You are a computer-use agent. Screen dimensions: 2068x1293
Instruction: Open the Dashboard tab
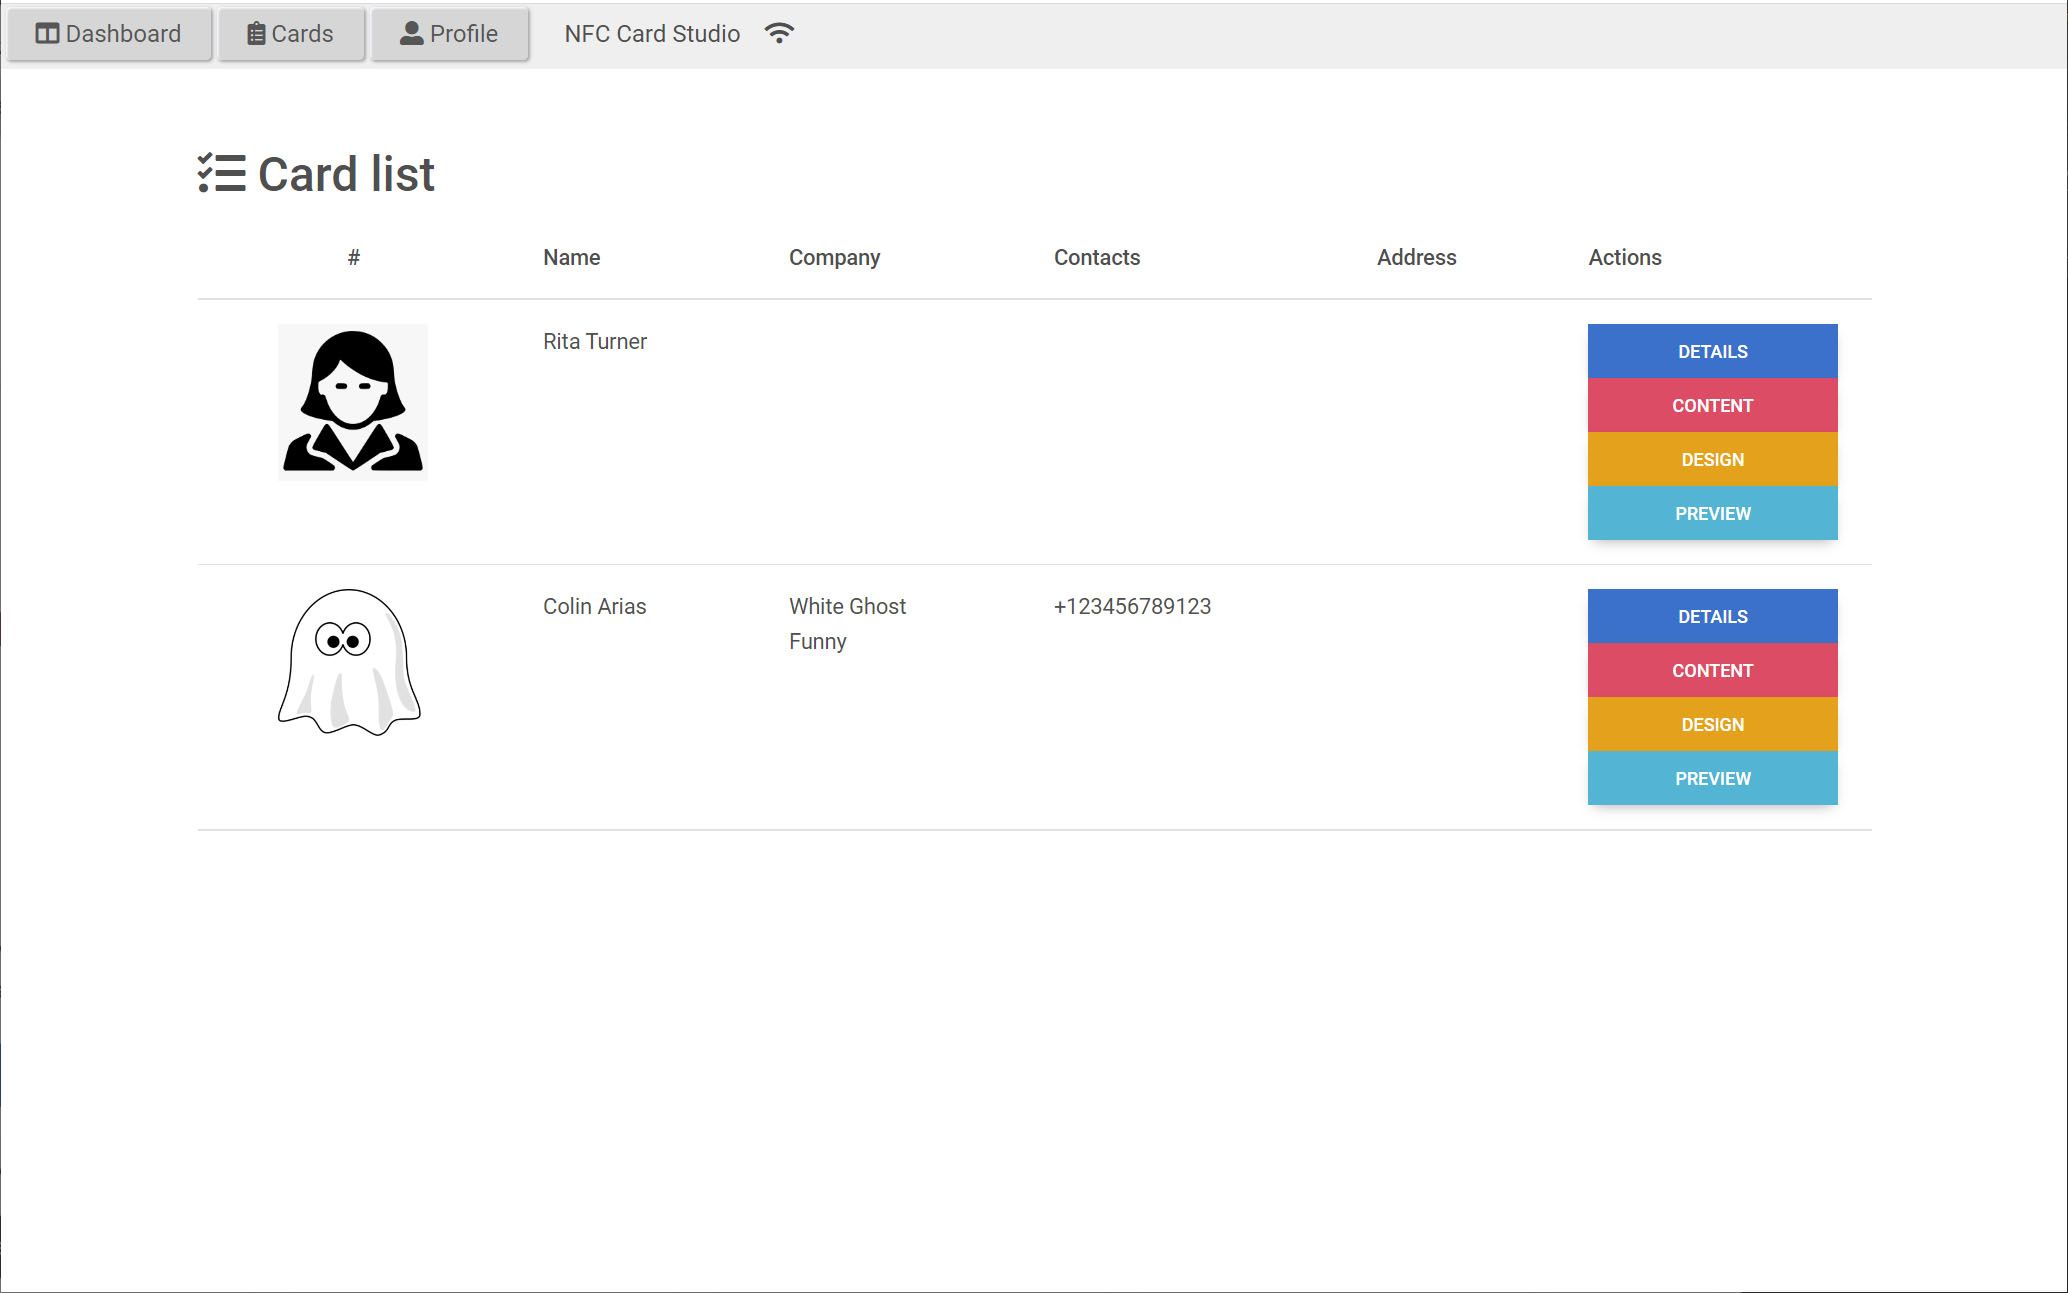(109, 34)
